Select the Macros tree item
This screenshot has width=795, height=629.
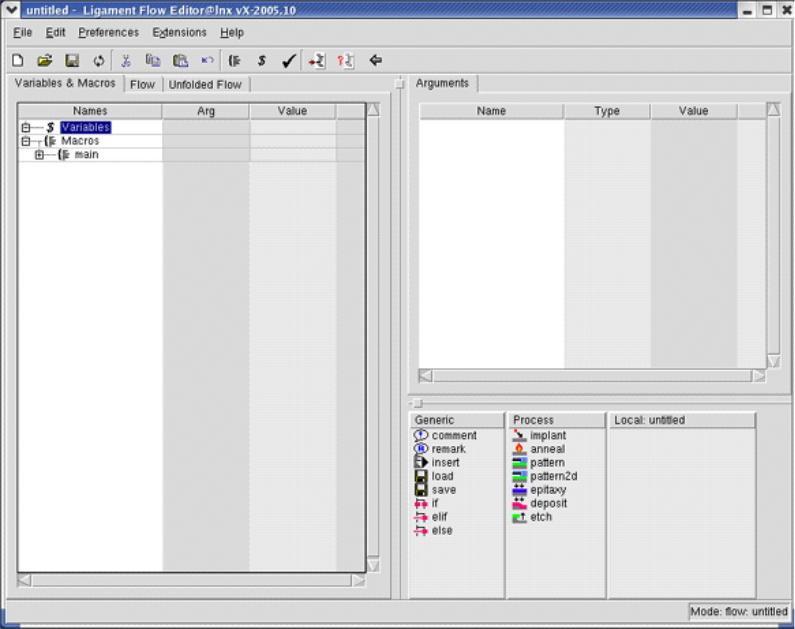(80, 141)
